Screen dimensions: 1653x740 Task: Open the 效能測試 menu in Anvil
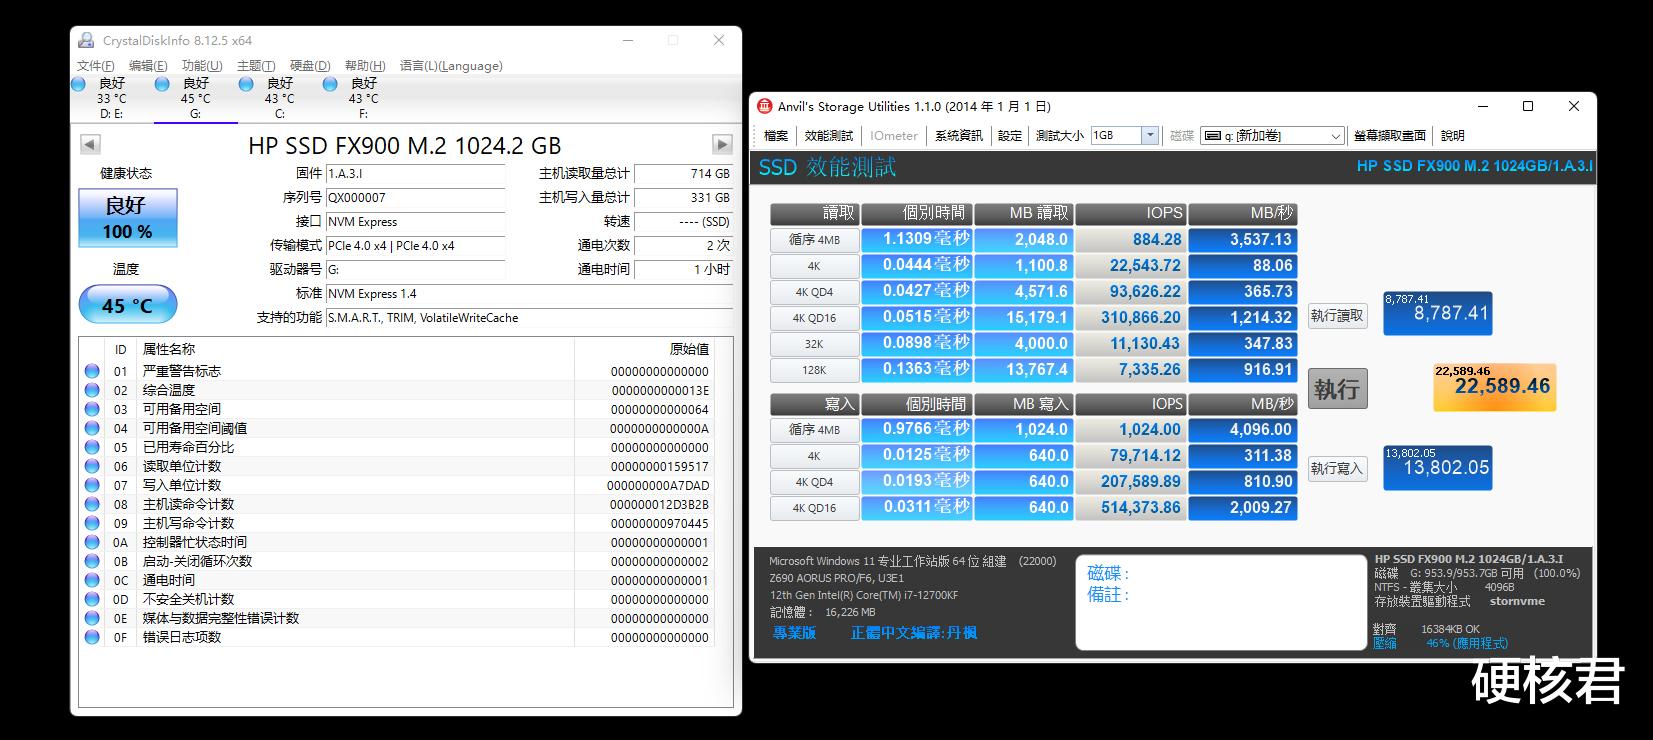(x=829, y=136)
